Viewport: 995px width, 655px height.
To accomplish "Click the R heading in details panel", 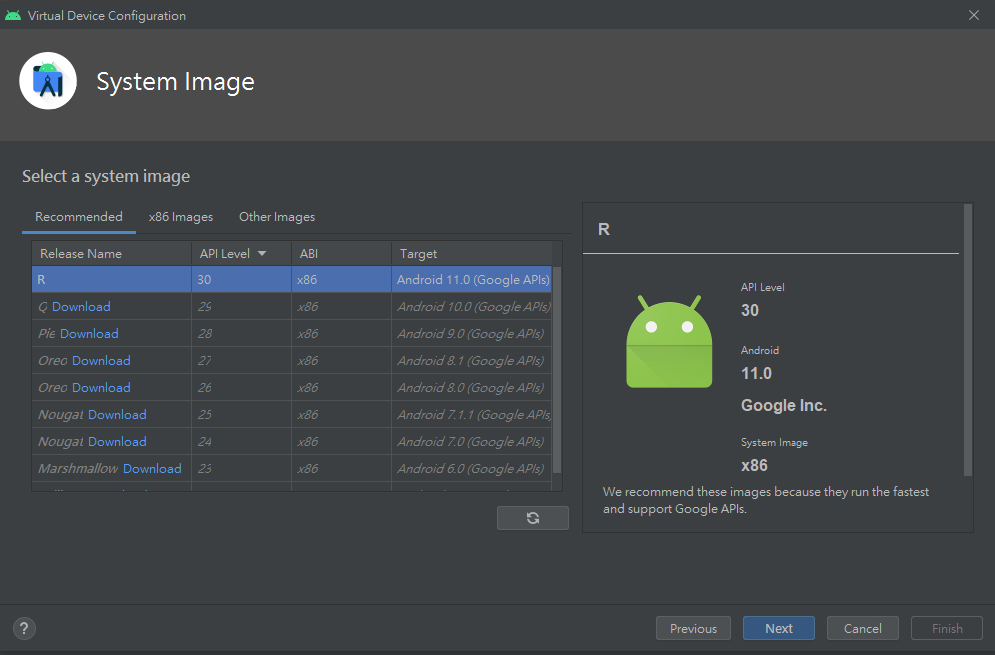I will click(603, 229).
